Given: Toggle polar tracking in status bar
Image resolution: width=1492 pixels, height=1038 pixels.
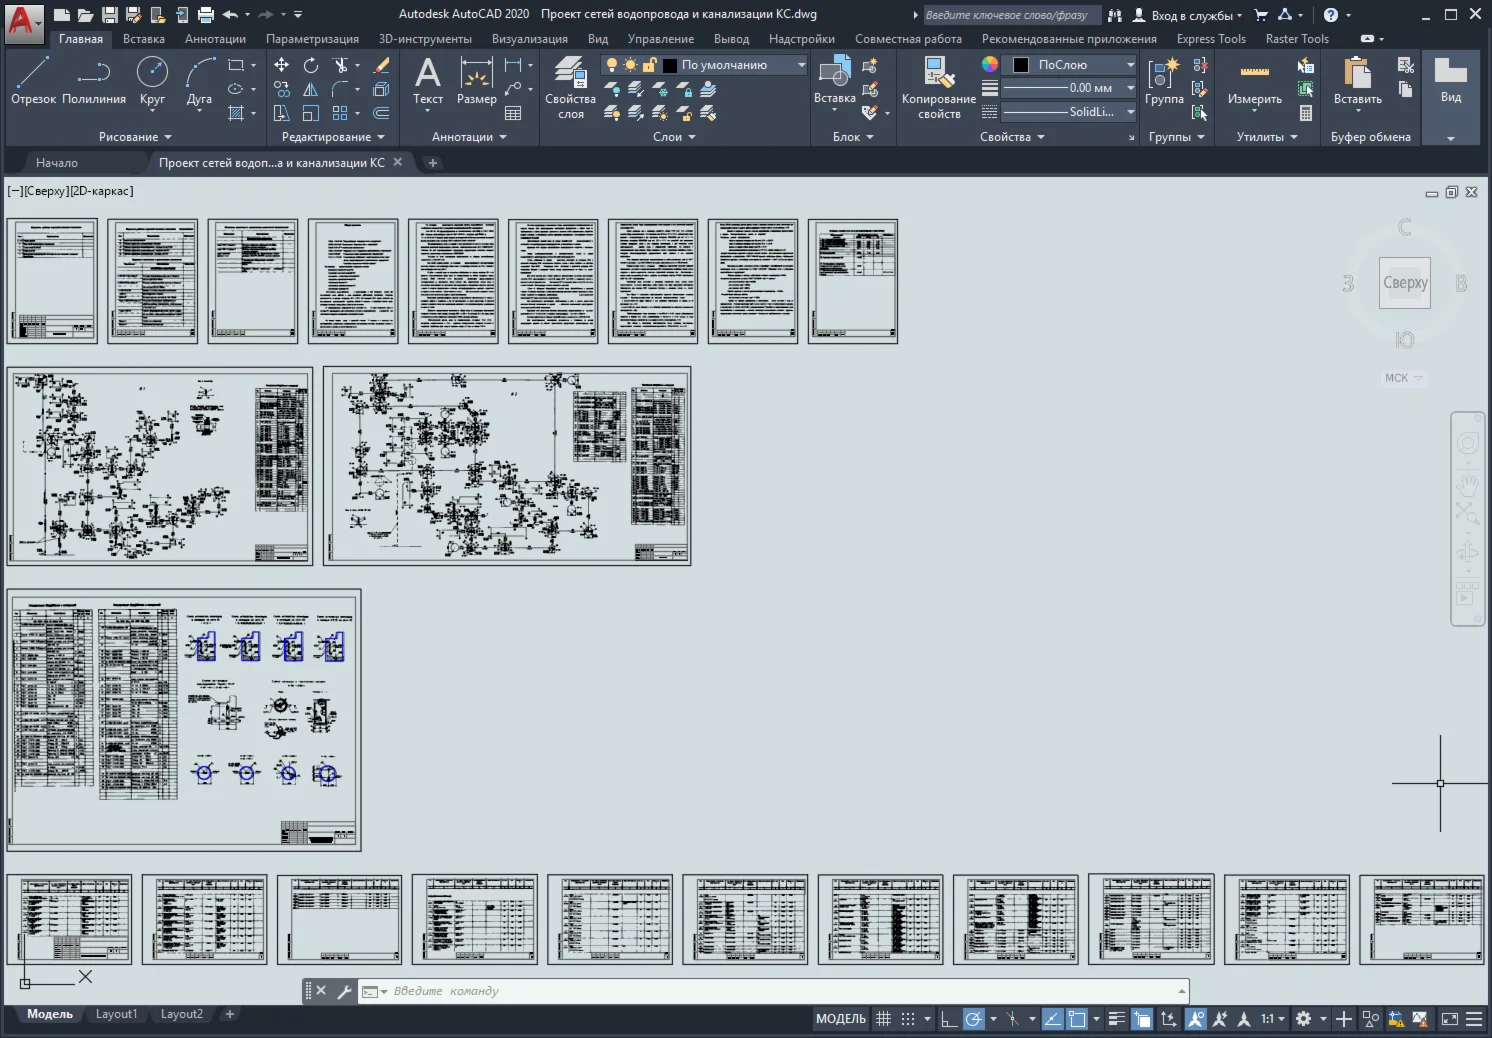Looking at the screenshot, I should point(973,1019).
